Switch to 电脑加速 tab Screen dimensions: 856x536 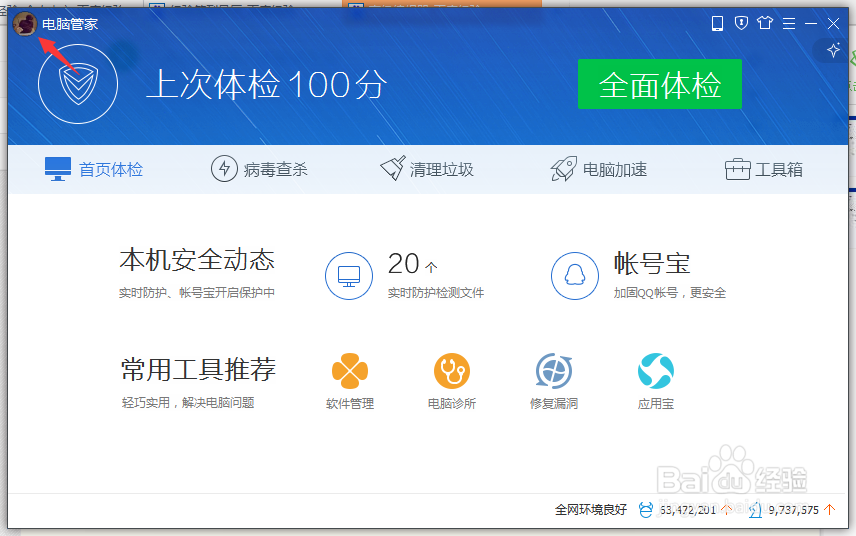(x=599, y=169)
